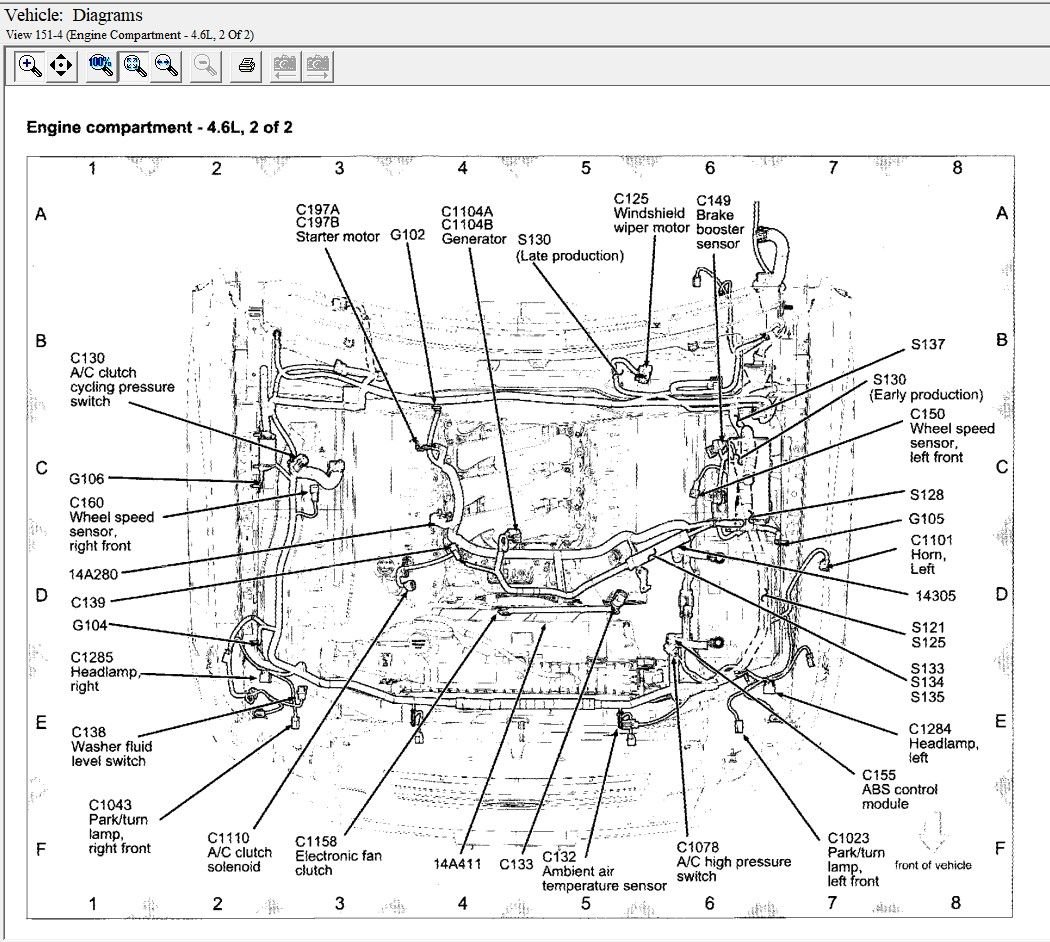Click the fit-to-width zoom icon
Screen dimensions: 1050x942
pos(166,66)
